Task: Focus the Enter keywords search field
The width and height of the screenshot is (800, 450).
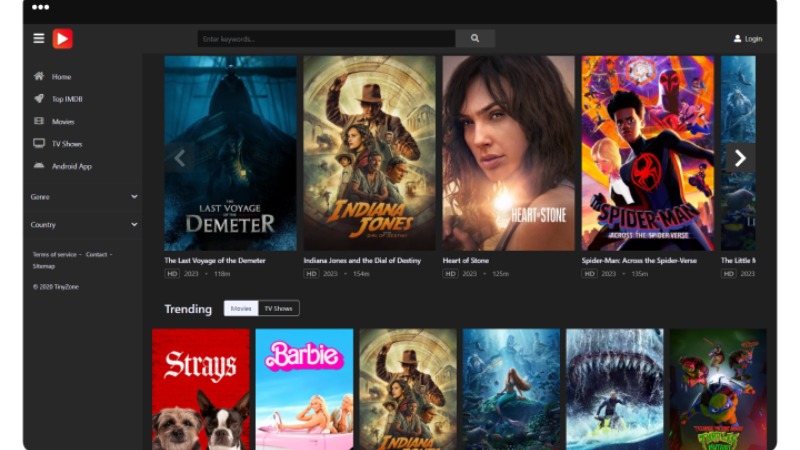Action: tap(327, 39)
